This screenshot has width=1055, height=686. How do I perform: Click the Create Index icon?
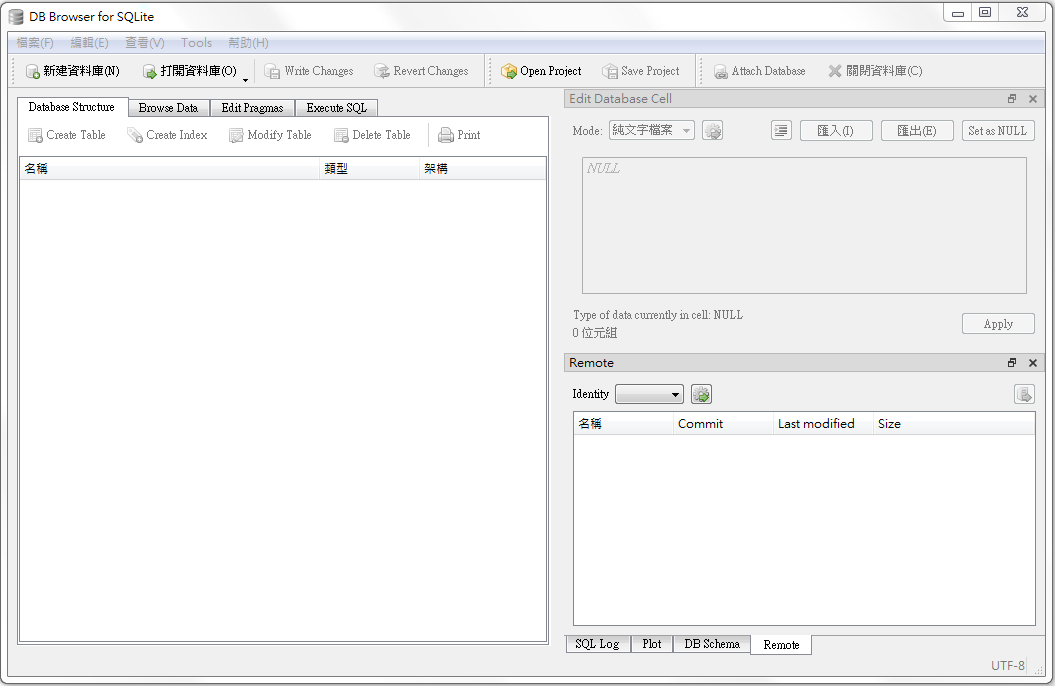134,135
